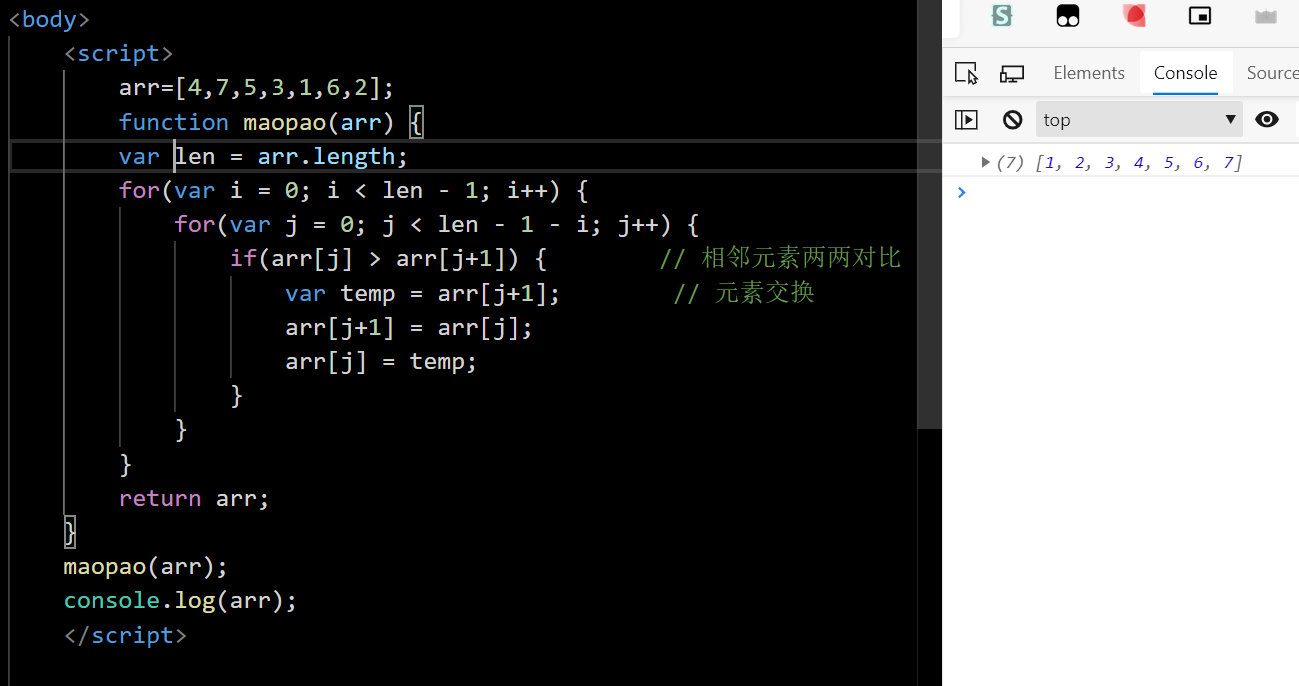Show the console sidebar panel
1299x686 pixels.
tap(966, 120)
